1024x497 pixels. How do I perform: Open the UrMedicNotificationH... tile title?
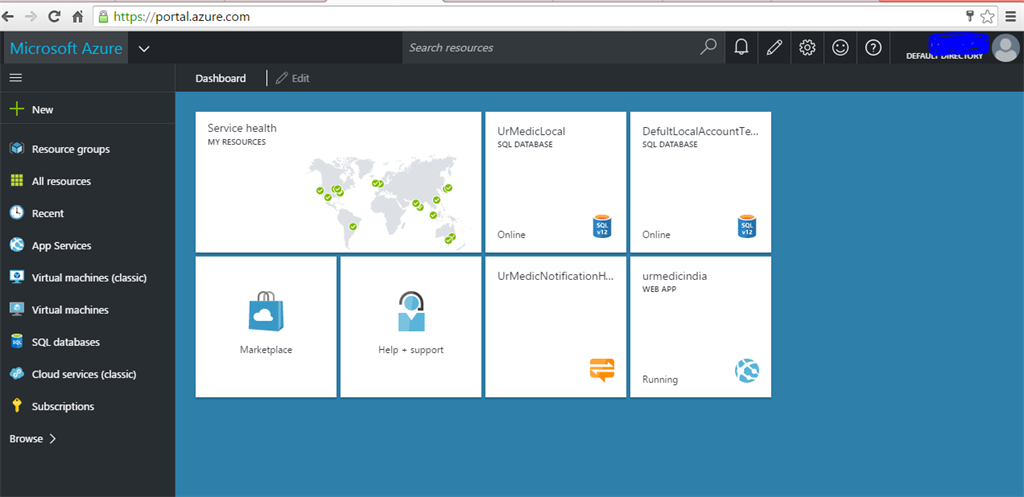tap(556, 276)
